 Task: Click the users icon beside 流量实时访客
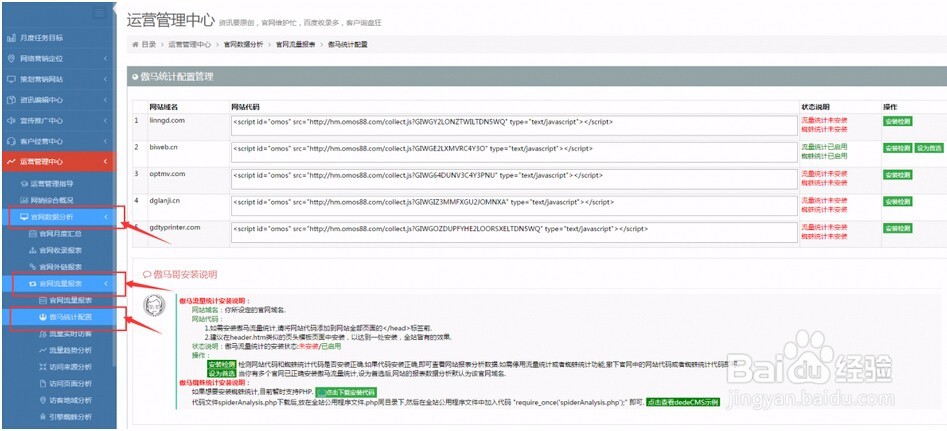[x=42, y=333]
